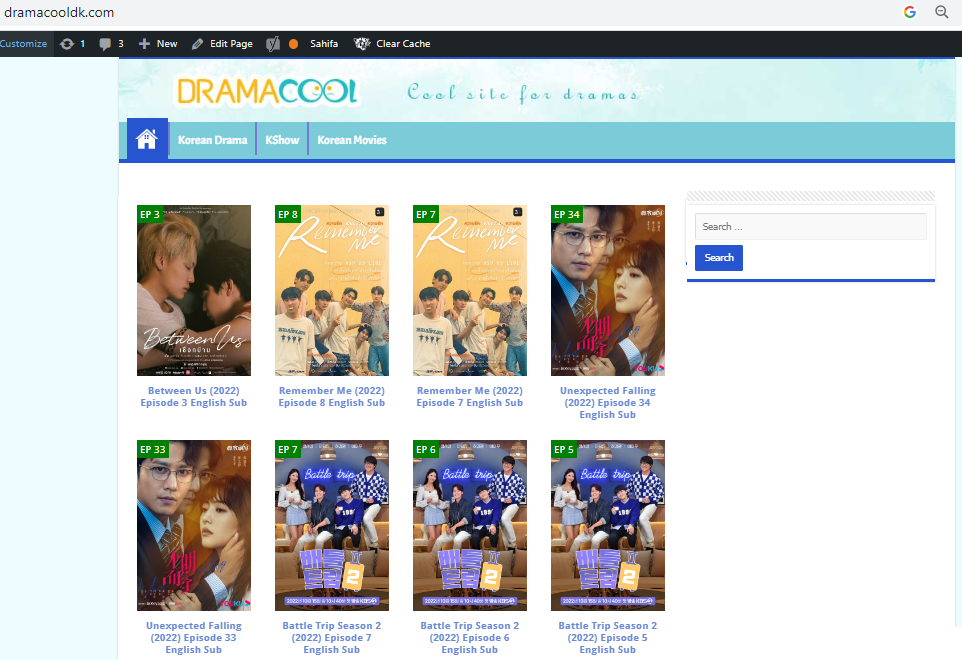Check the WordPress updates icon showing 1

pos(68,43)
